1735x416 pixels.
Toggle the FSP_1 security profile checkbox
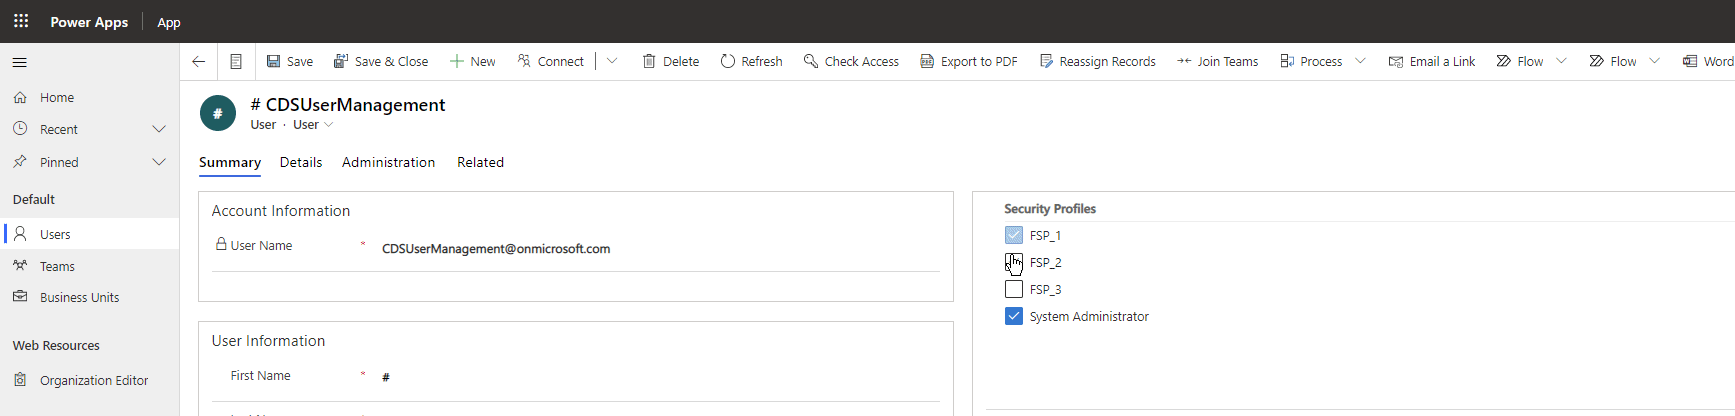pyautogui.click(x=1014, y=235)
